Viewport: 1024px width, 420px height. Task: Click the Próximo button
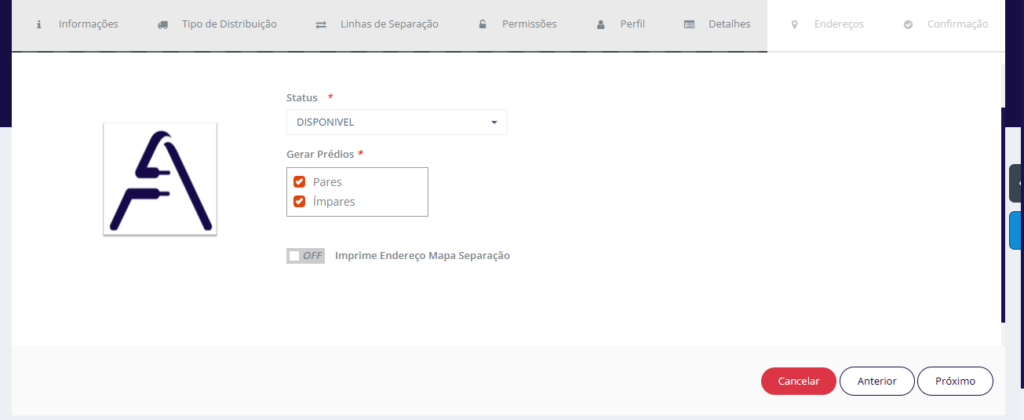pyautogui.click(x=954, y=381)
